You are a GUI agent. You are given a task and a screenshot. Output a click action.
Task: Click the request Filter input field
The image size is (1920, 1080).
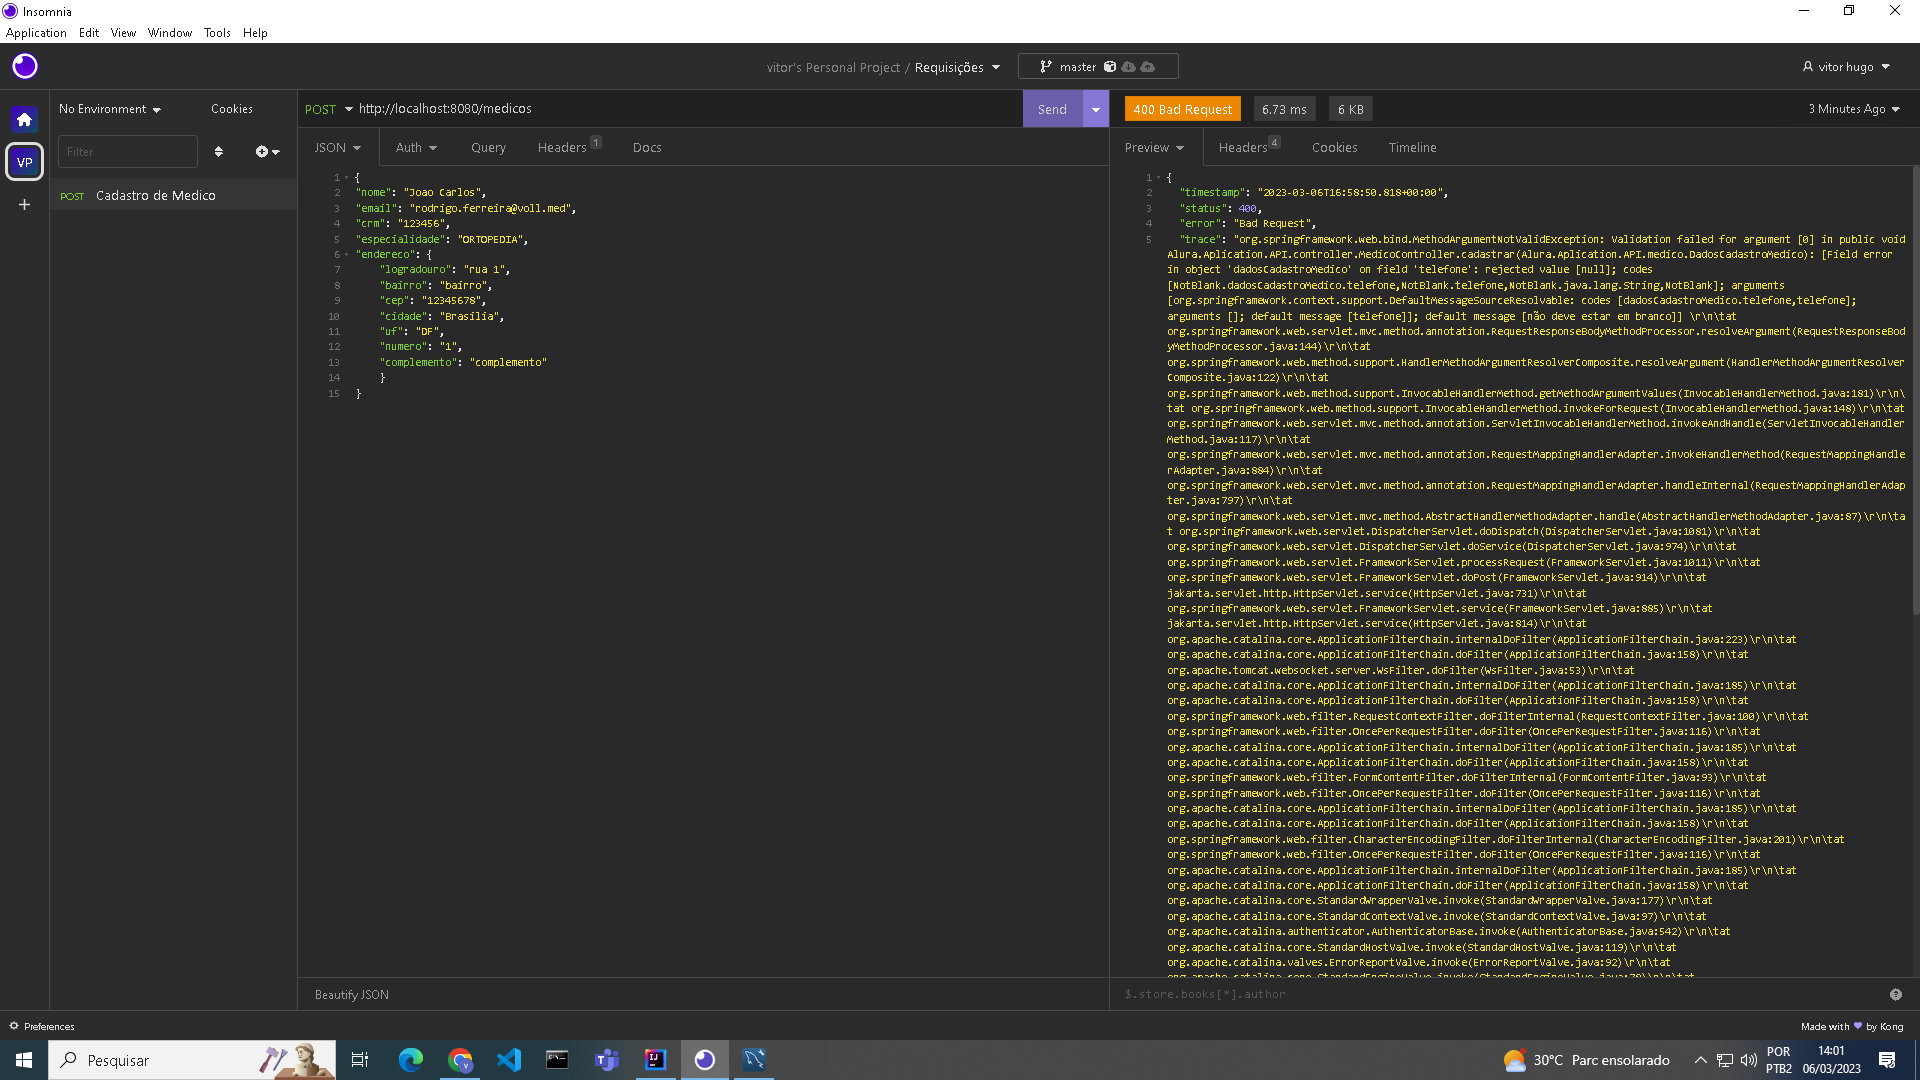[127, 151]
